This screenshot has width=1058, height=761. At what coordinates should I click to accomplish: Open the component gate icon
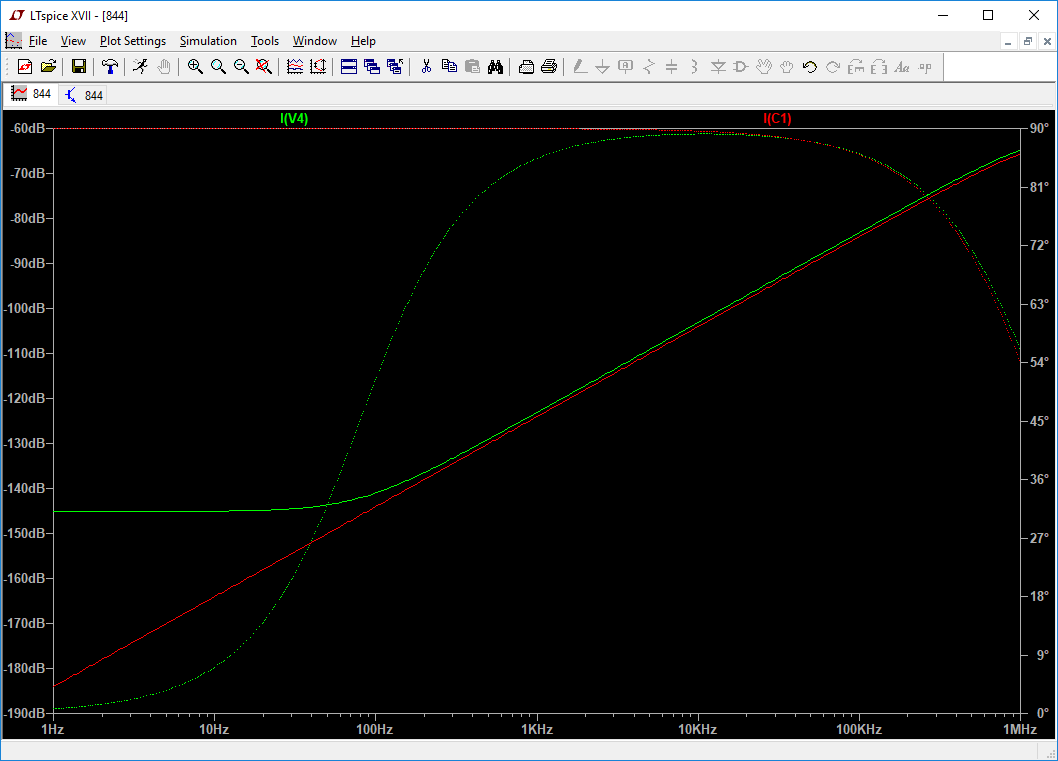pyautogui.click(x=741, y=67)
